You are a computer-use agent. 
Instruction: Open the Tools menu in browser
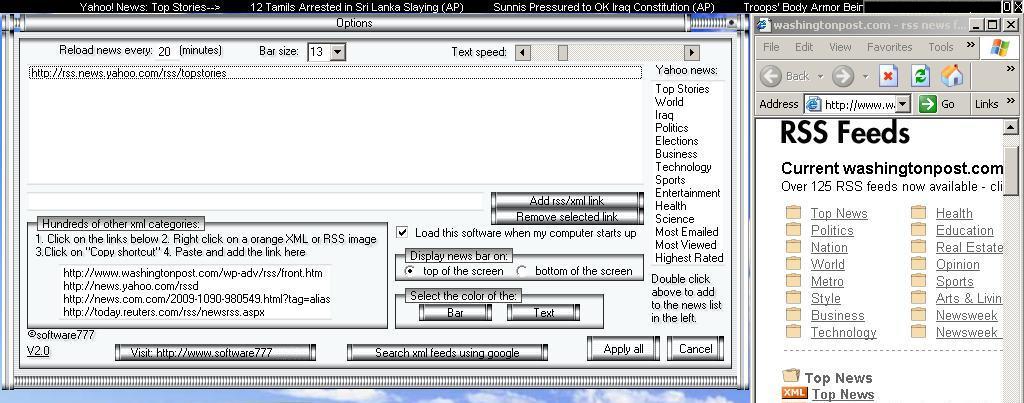click(941, 47)
